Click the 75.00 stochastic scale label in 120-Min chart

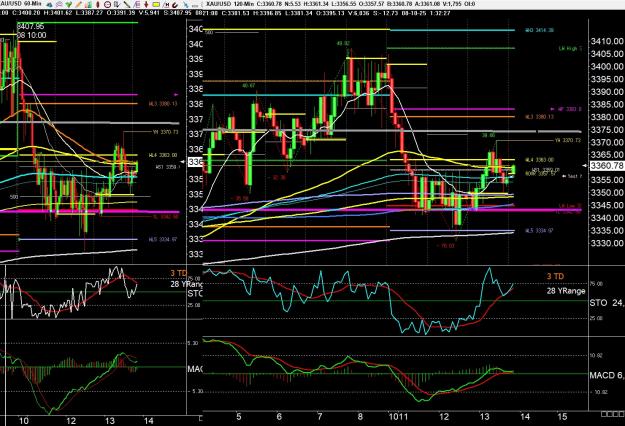[x=596, y=284]
